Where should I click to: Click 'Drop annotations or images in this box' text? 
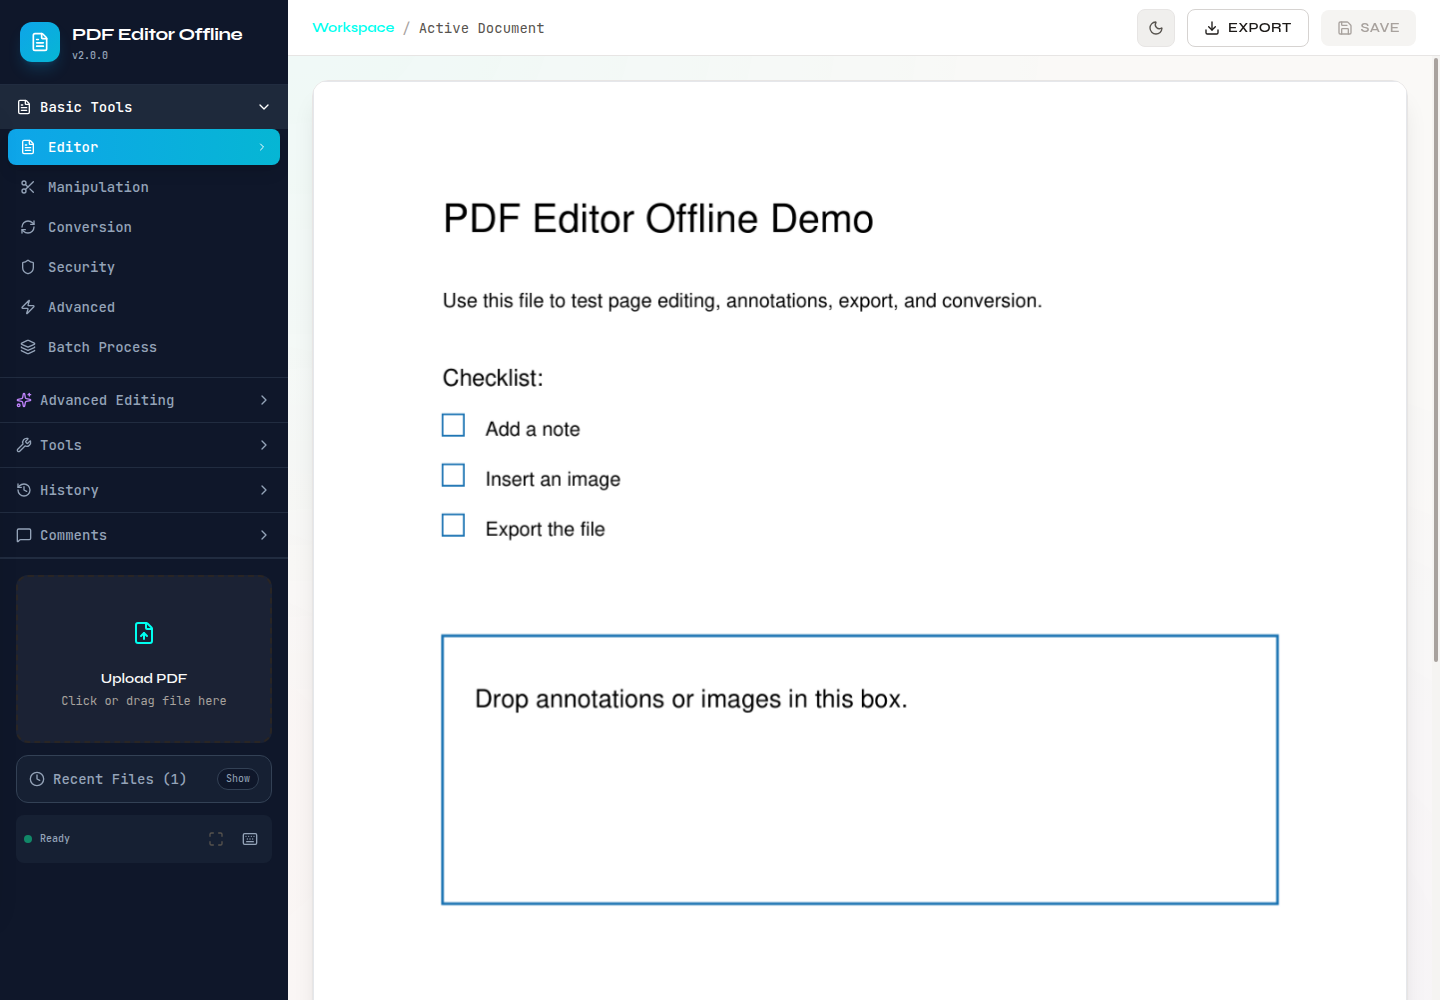click(x=691, y=699)
